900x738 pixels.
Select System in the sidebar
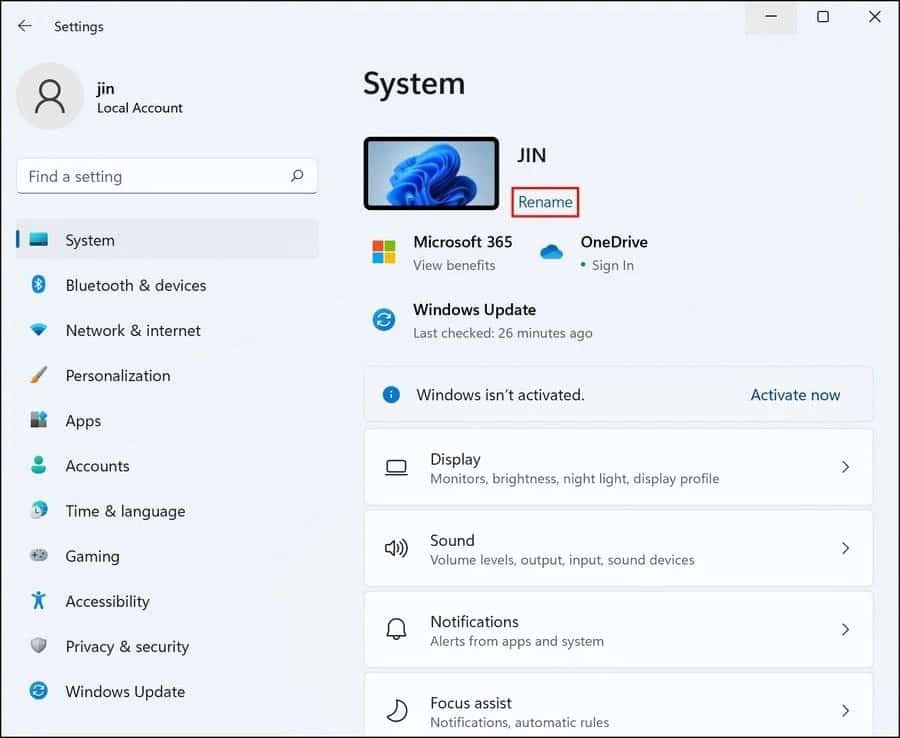tap(90, 240)
